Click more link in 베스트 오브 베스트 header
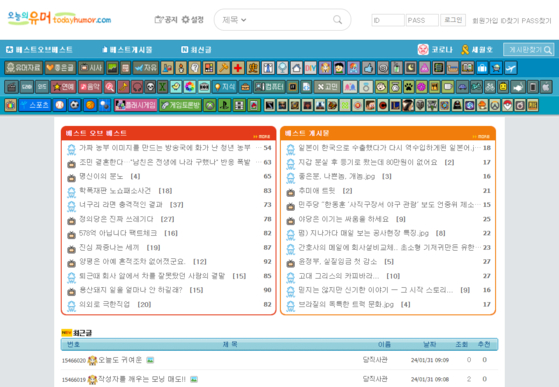This screenshot has width=559, height=387. coord(262,136)
